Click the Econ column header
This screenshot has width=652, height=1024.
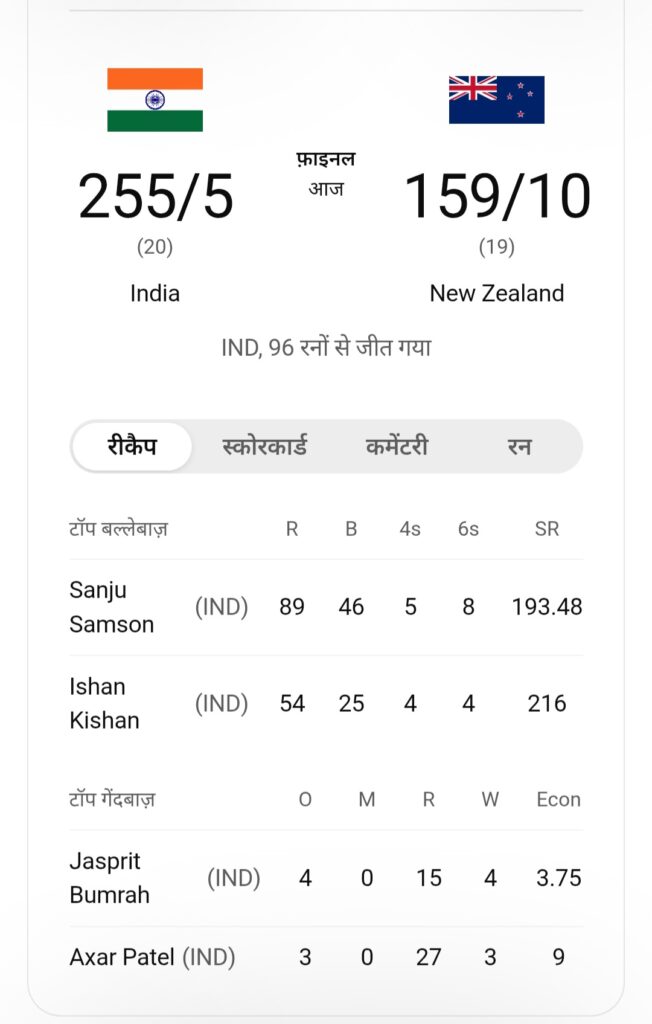558,799
